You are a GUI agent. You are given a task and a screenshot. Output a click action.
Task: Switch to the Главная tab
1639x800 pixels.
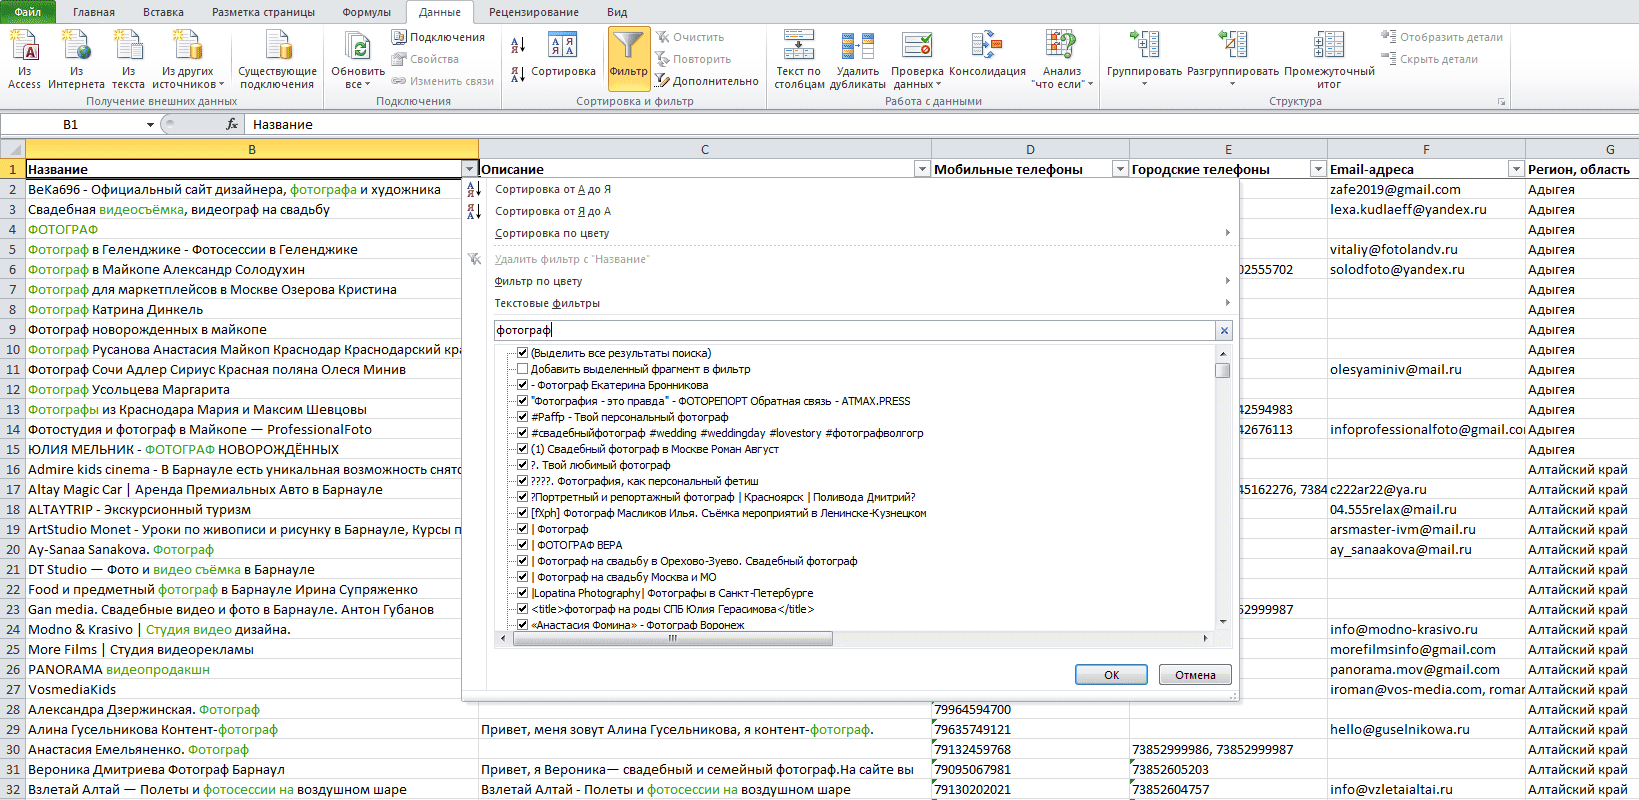pyautogui.click(x=94, y=12)
